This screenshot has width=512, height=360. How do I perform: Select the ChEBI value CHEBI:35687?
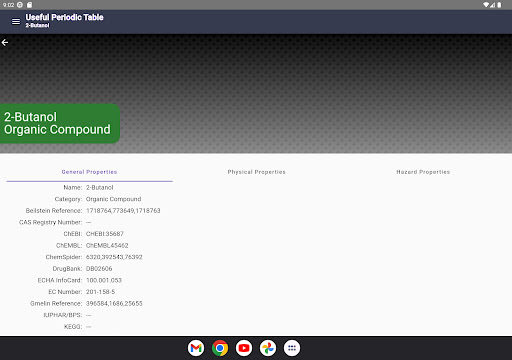105,234
